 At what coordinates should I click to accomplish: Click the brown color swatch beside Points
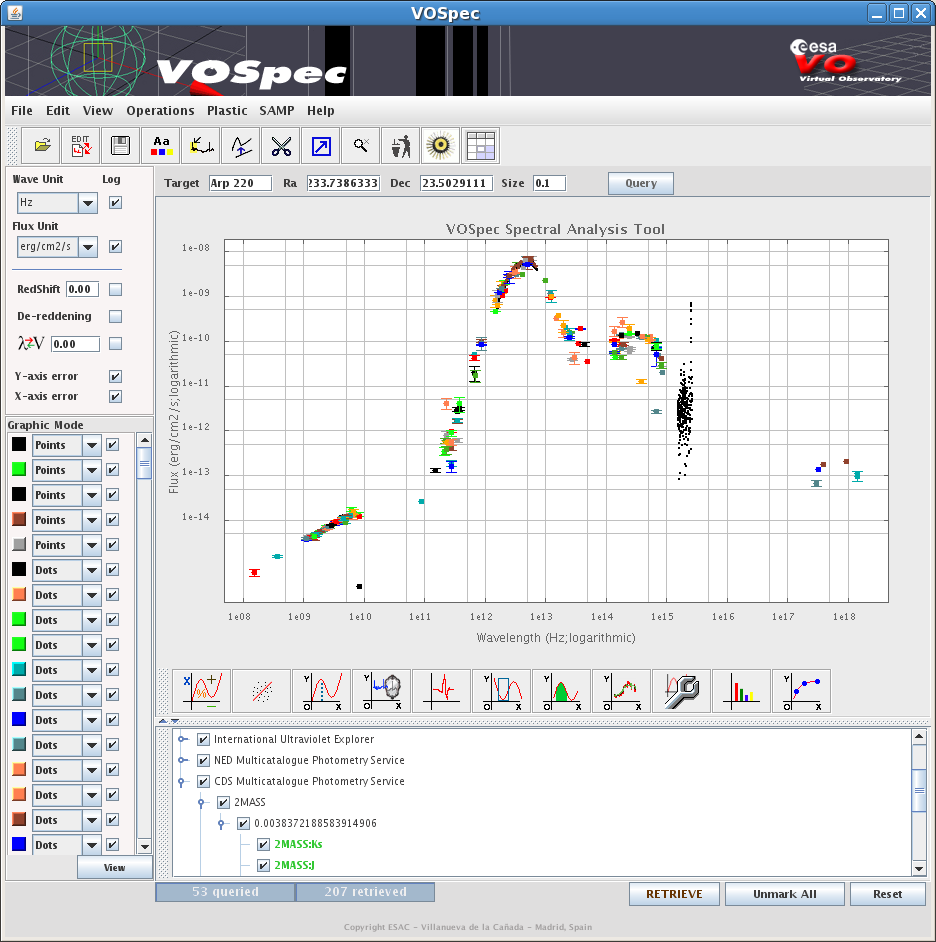click(x=19, y=520)
